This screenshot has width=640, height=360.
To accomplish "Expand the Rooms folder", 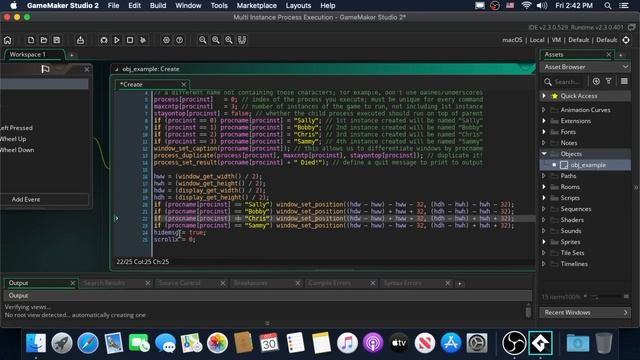I will click(x=544, y=187).
